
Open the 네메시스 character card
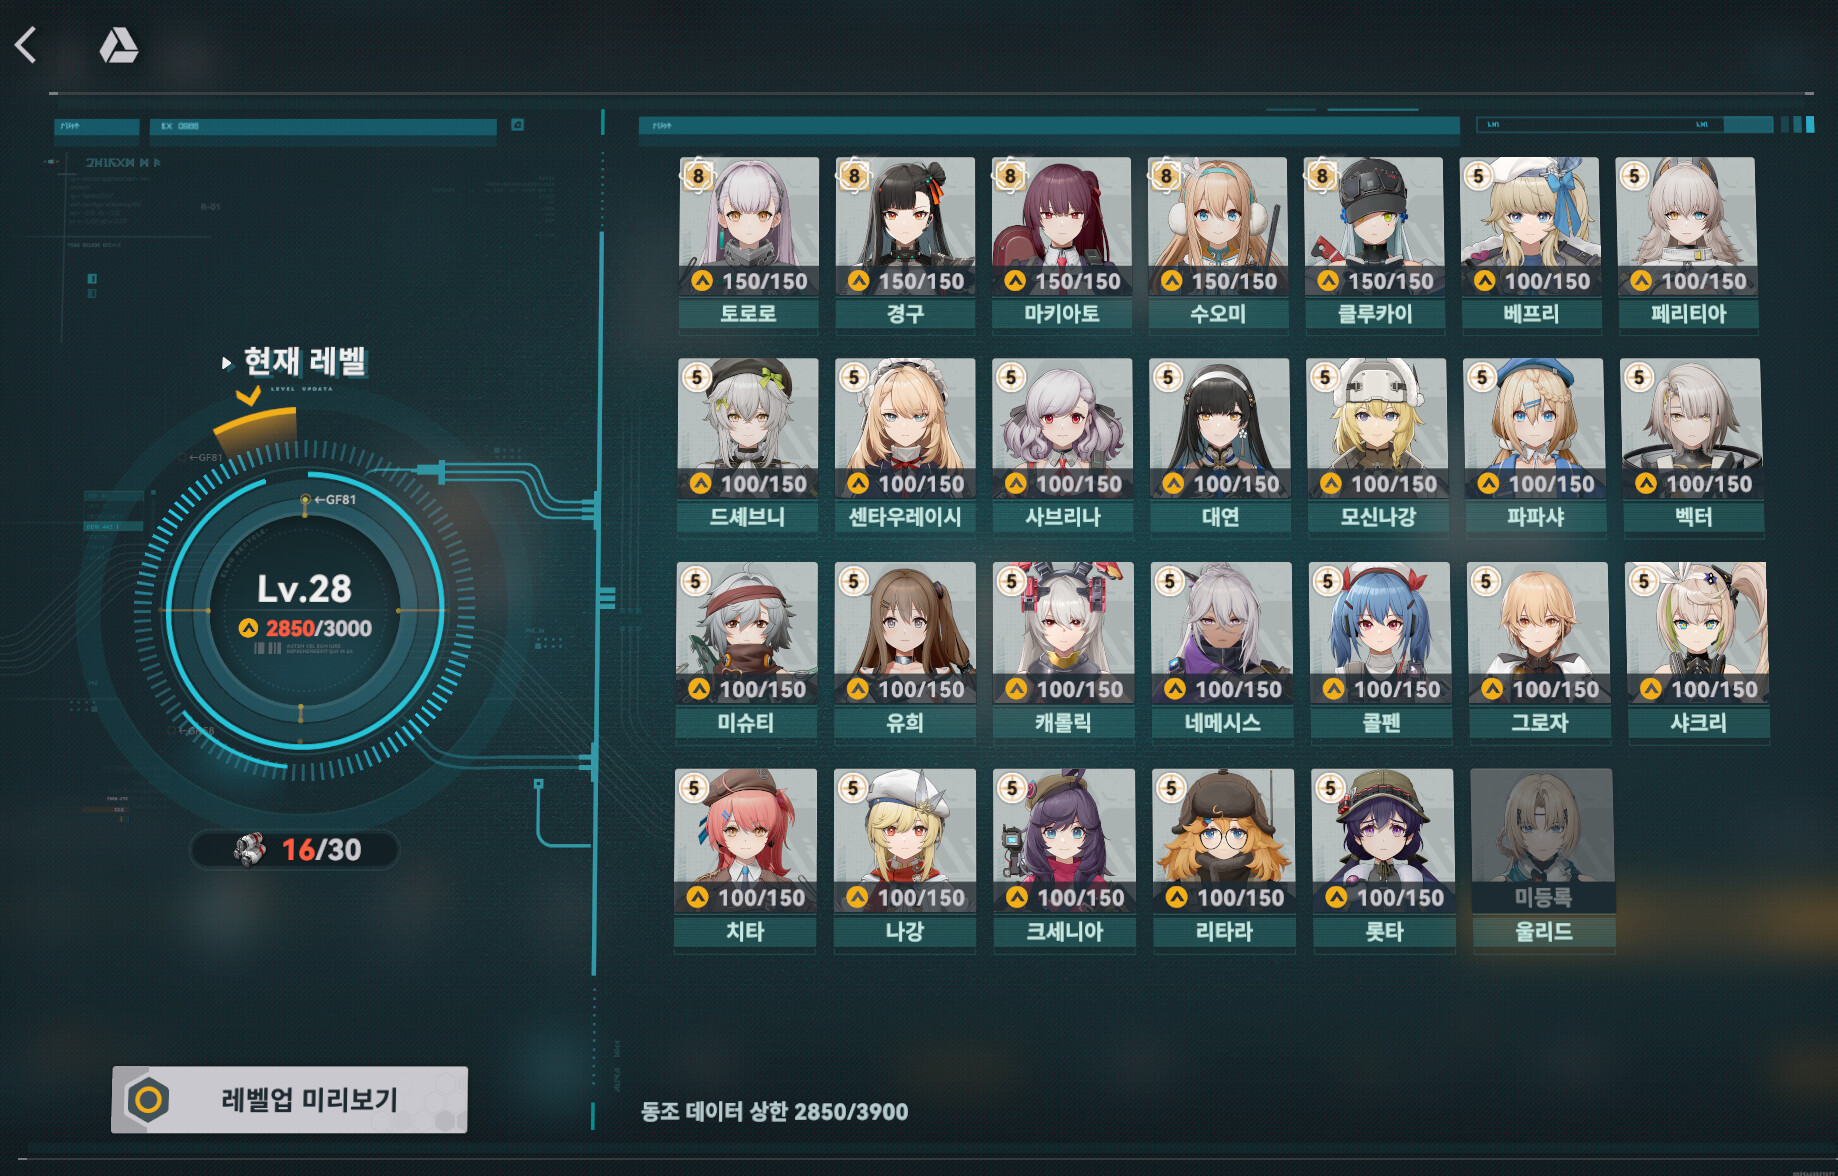(1222, 652)
